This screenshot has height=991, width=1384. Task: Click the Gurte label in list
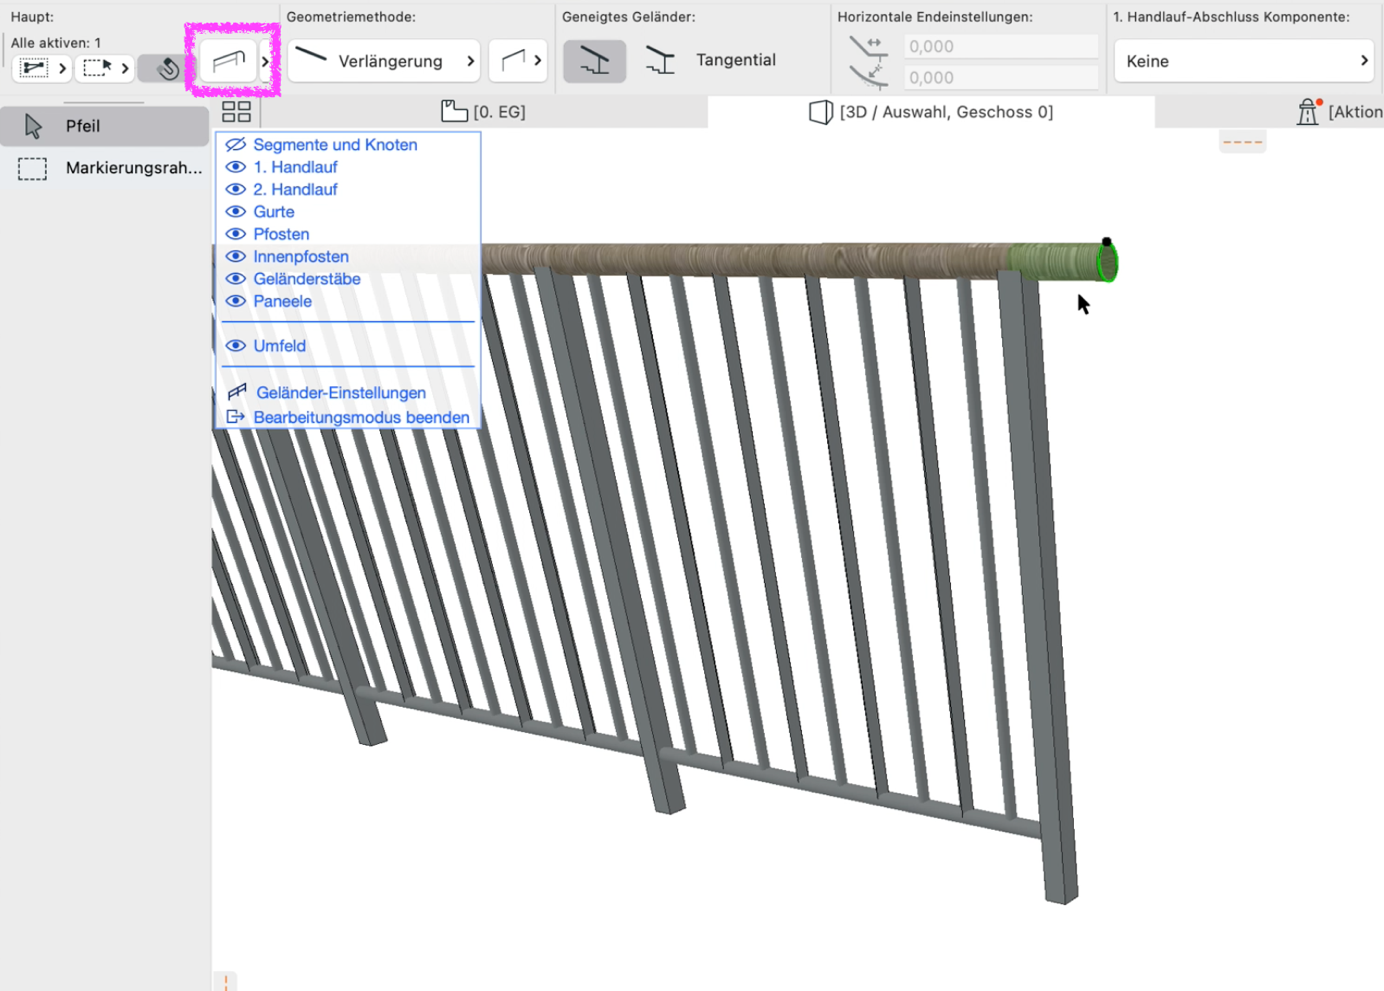pyautogui.click(x=274, y=212)
